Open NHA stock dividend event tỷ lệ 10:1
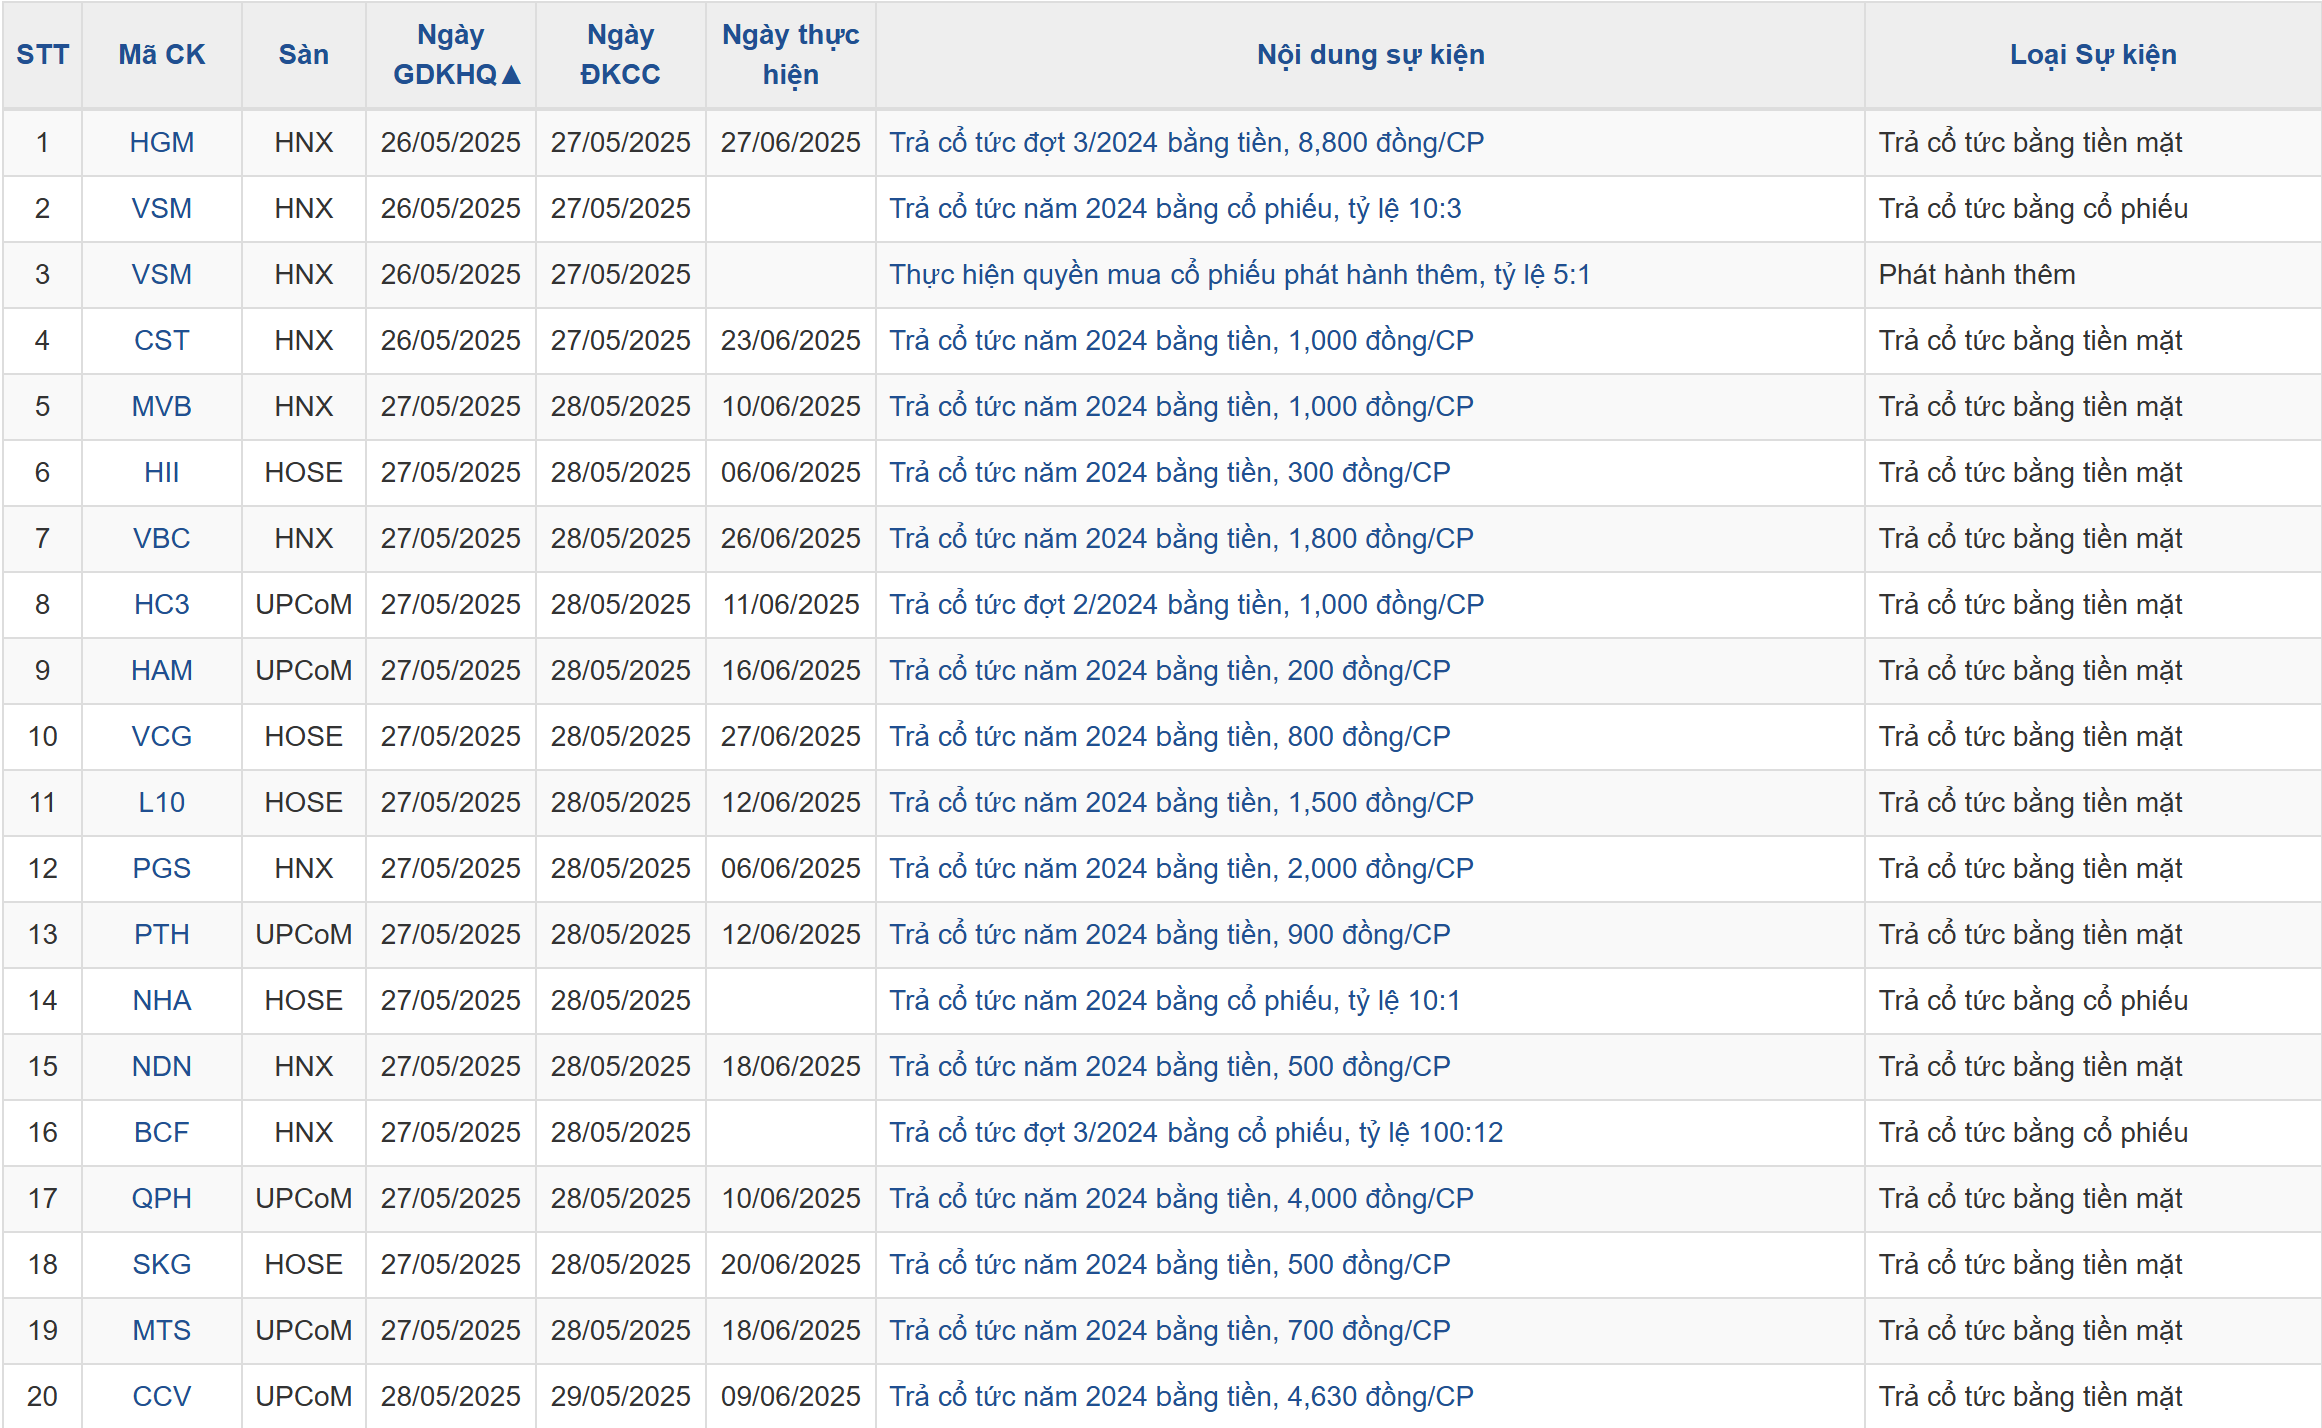 pyautogui.click(x=1175, y=1001)
